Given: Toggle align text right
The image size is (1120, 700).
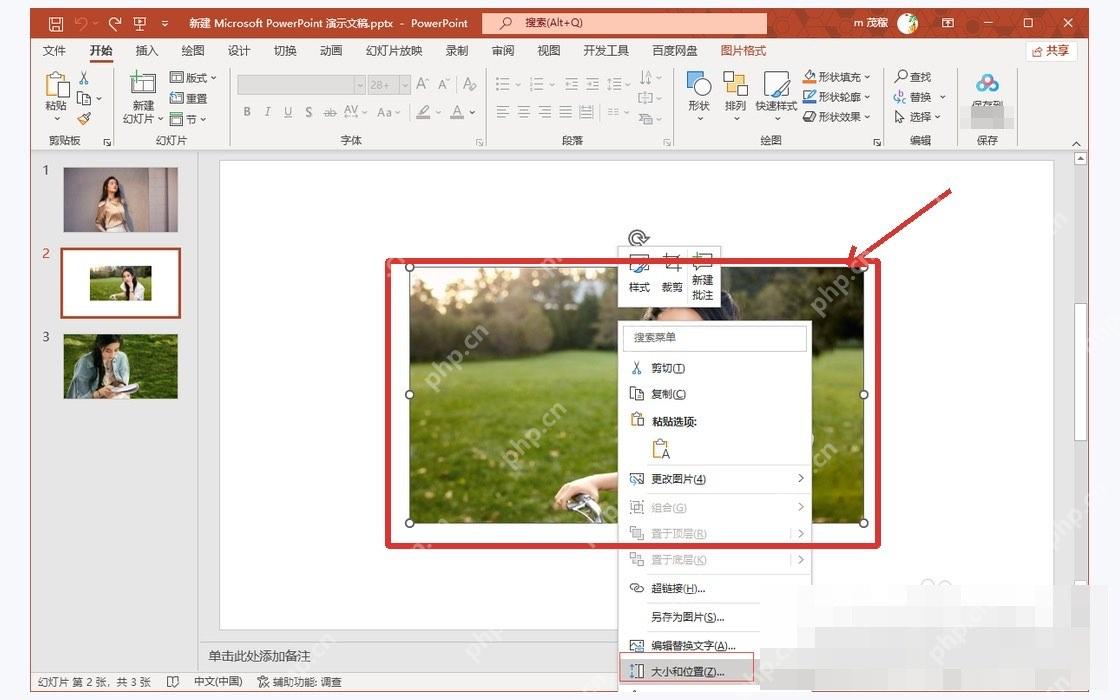Looking at the screenshot, I should coord(544,111).
